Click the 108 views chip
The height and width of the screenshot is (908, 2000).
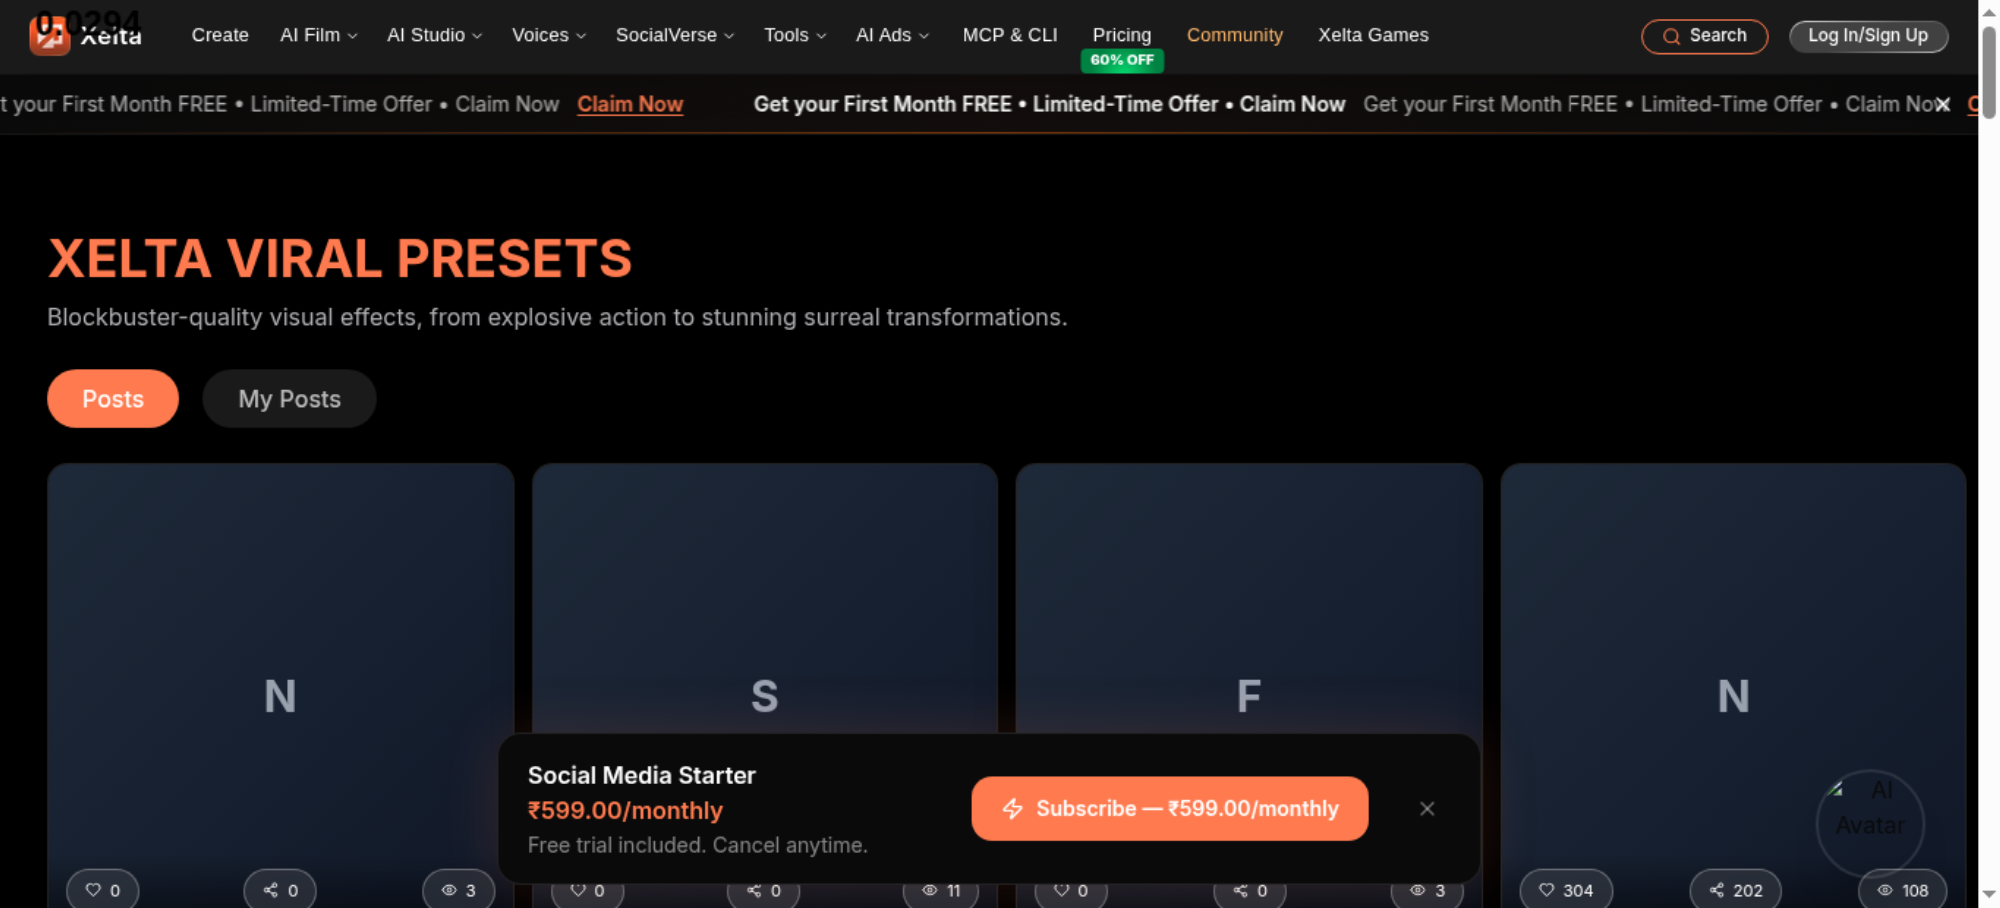[x=1903, y=890]
